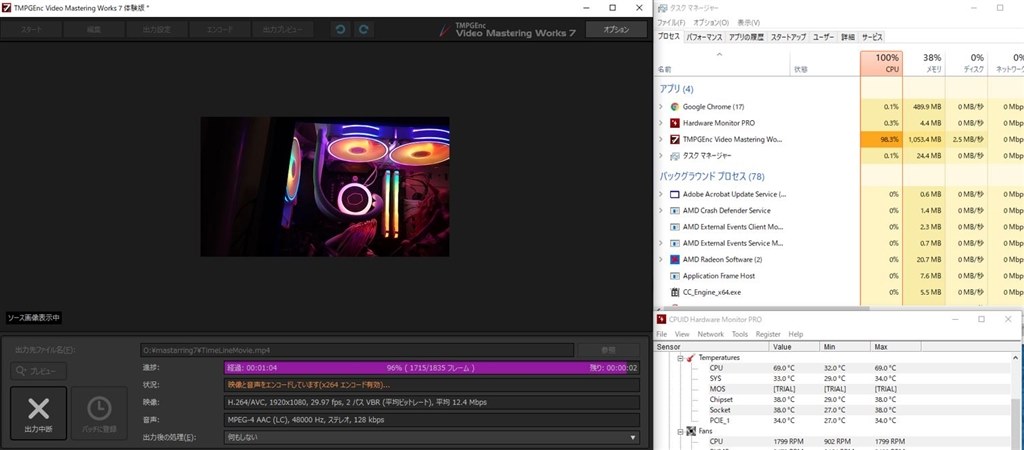Click Google Chrome icon in Task Manager list
This screenshot has height=450, width=1024.
675,106
